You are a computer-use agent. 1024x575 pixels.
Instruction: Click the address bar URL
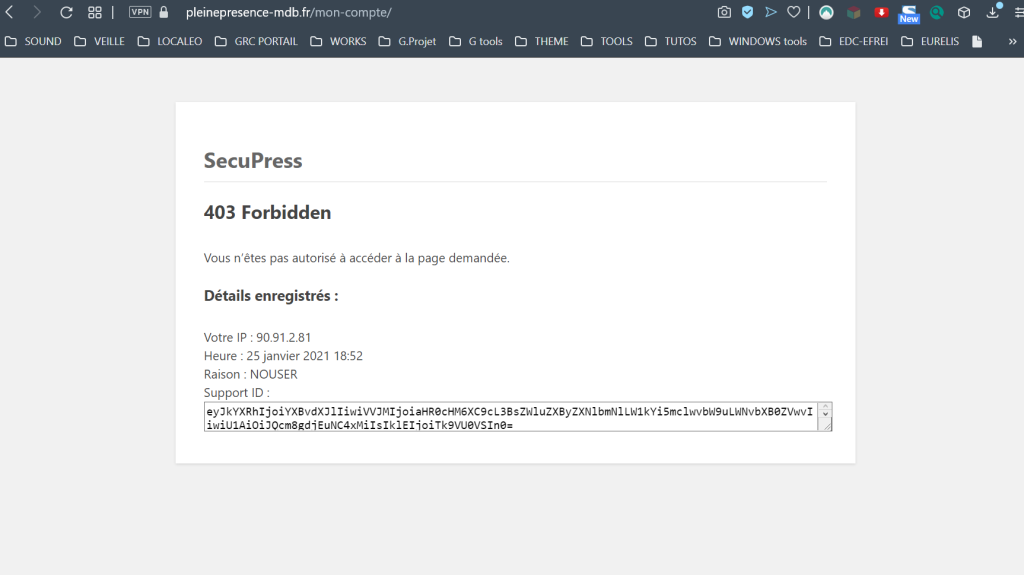tap(289, 12)
